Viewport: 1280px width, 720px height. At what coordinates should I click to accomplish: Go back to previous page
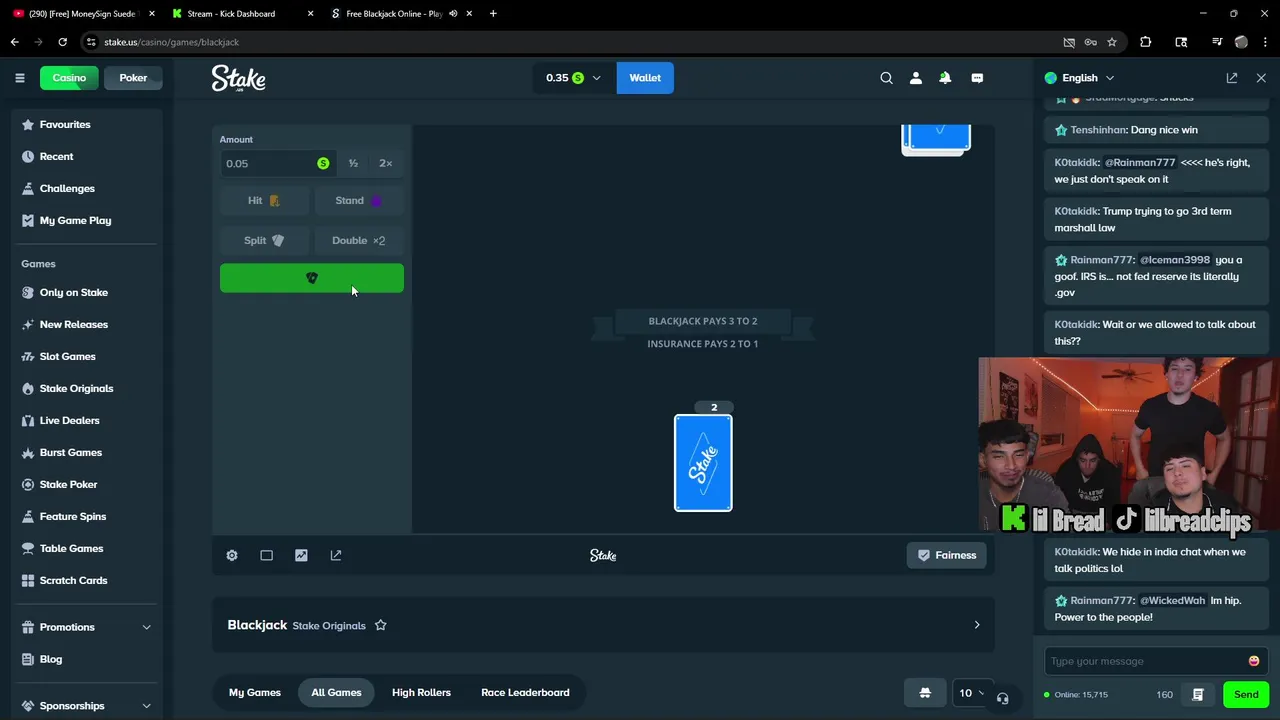click(14, 42)
